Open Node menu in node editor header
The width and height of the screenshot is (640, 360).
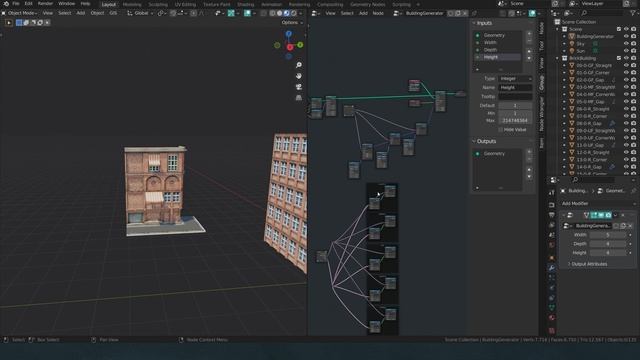(x=378, y=13)
